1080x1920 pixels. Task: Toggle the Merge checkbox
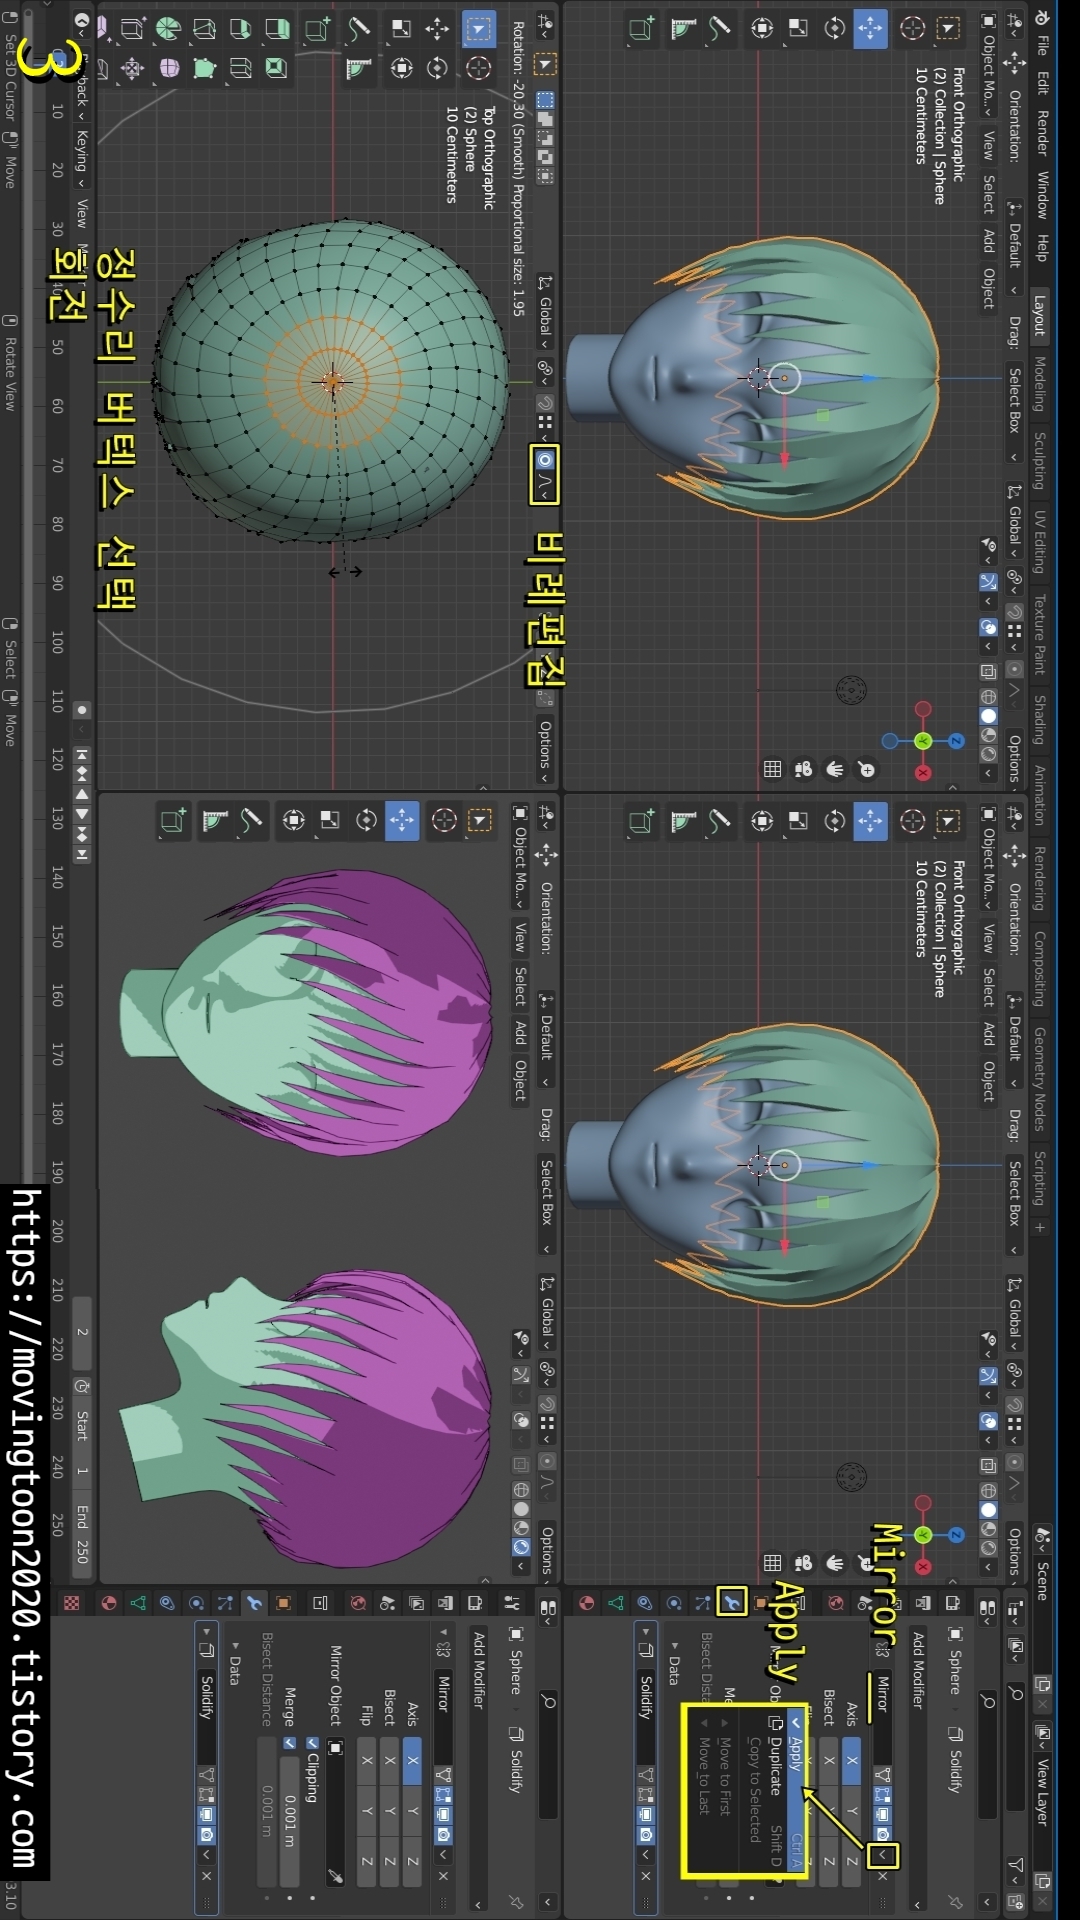pos(290,1743)
